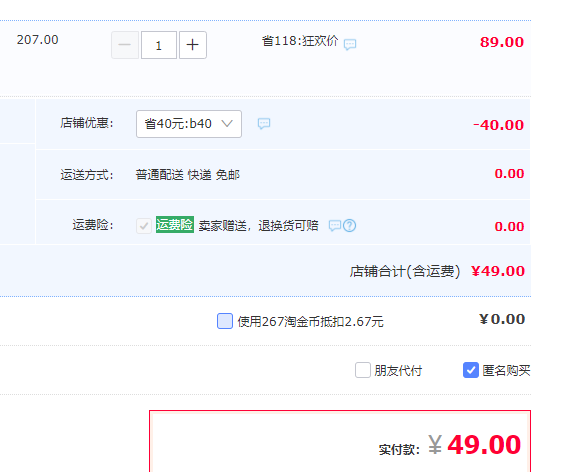Click the 省118:狂欢价 promotion text
Viewport: 567px width, 472px height.
(x=300, y=41)
